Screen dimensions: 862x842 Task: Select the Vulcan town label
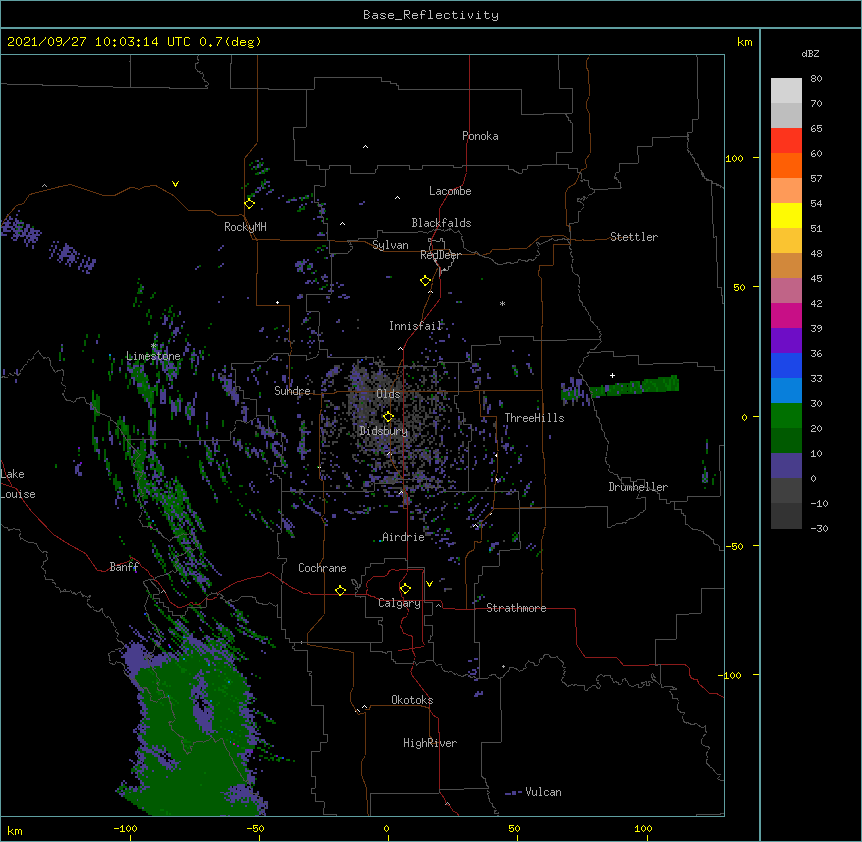pos(543,792)
